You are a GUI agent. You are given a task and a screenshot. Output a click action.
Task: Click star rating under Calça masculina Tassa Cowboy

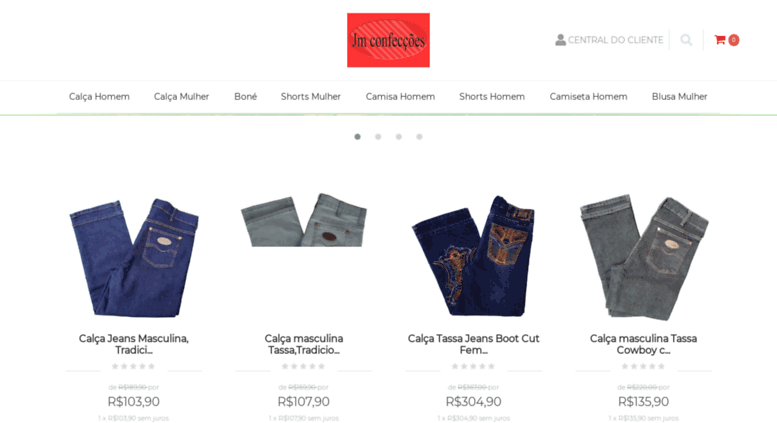point(643,367)
